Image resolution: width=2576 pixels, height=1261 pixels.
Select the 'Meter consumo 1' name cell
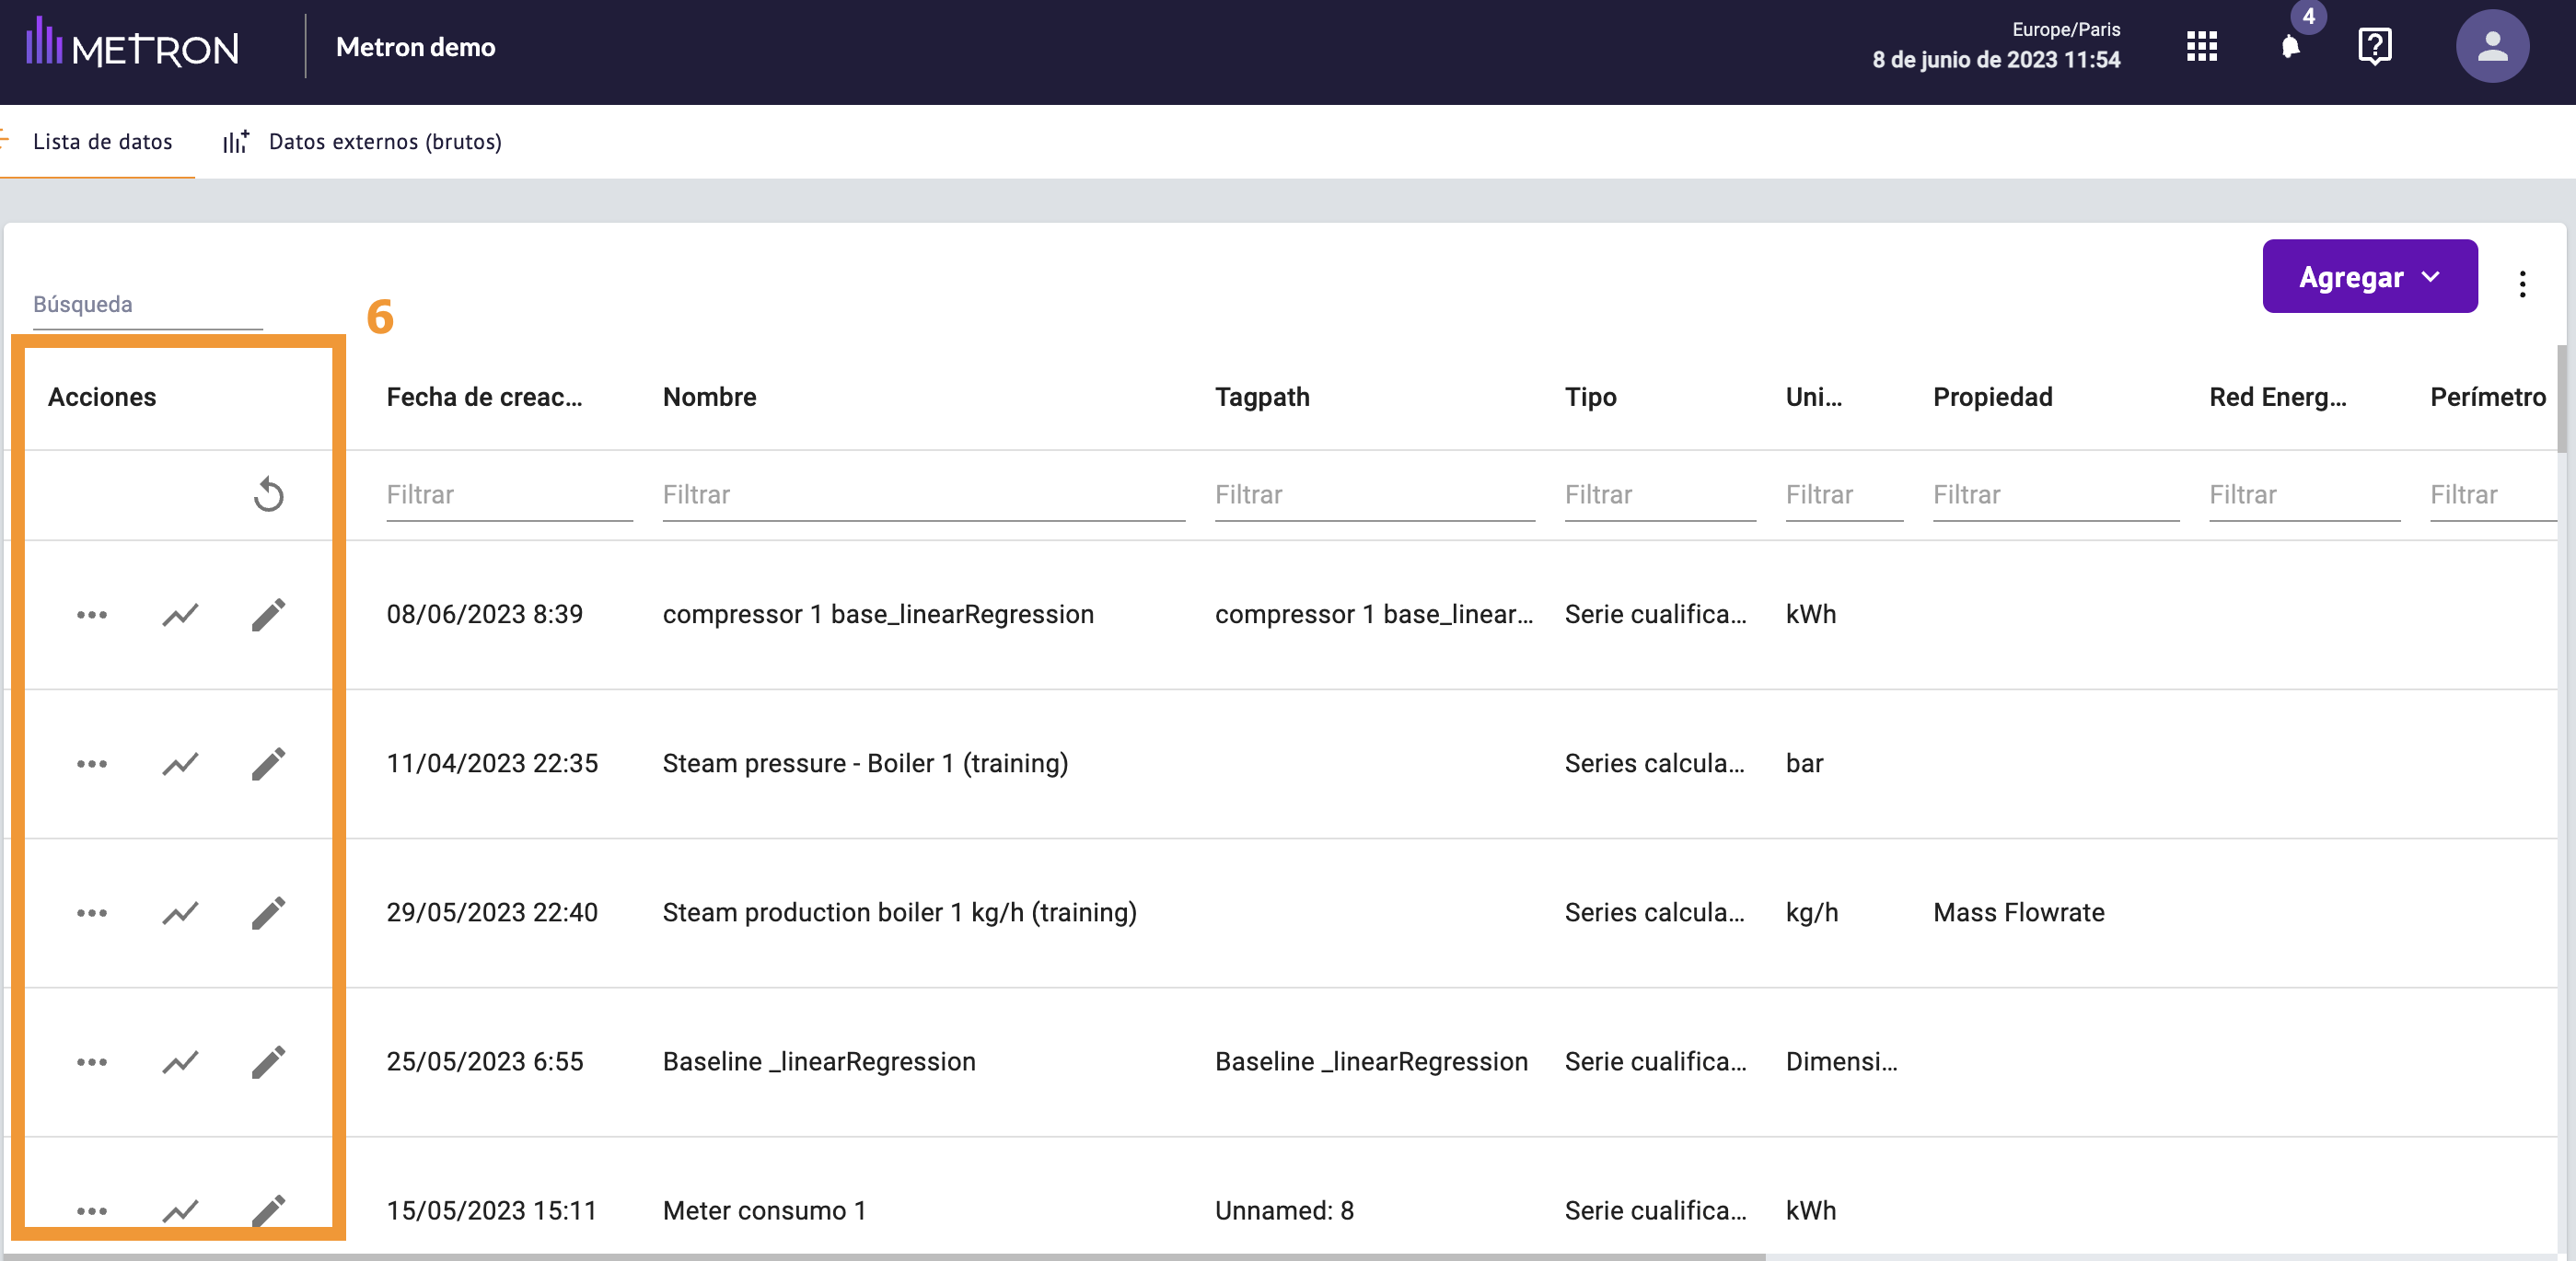(764, 1211)
